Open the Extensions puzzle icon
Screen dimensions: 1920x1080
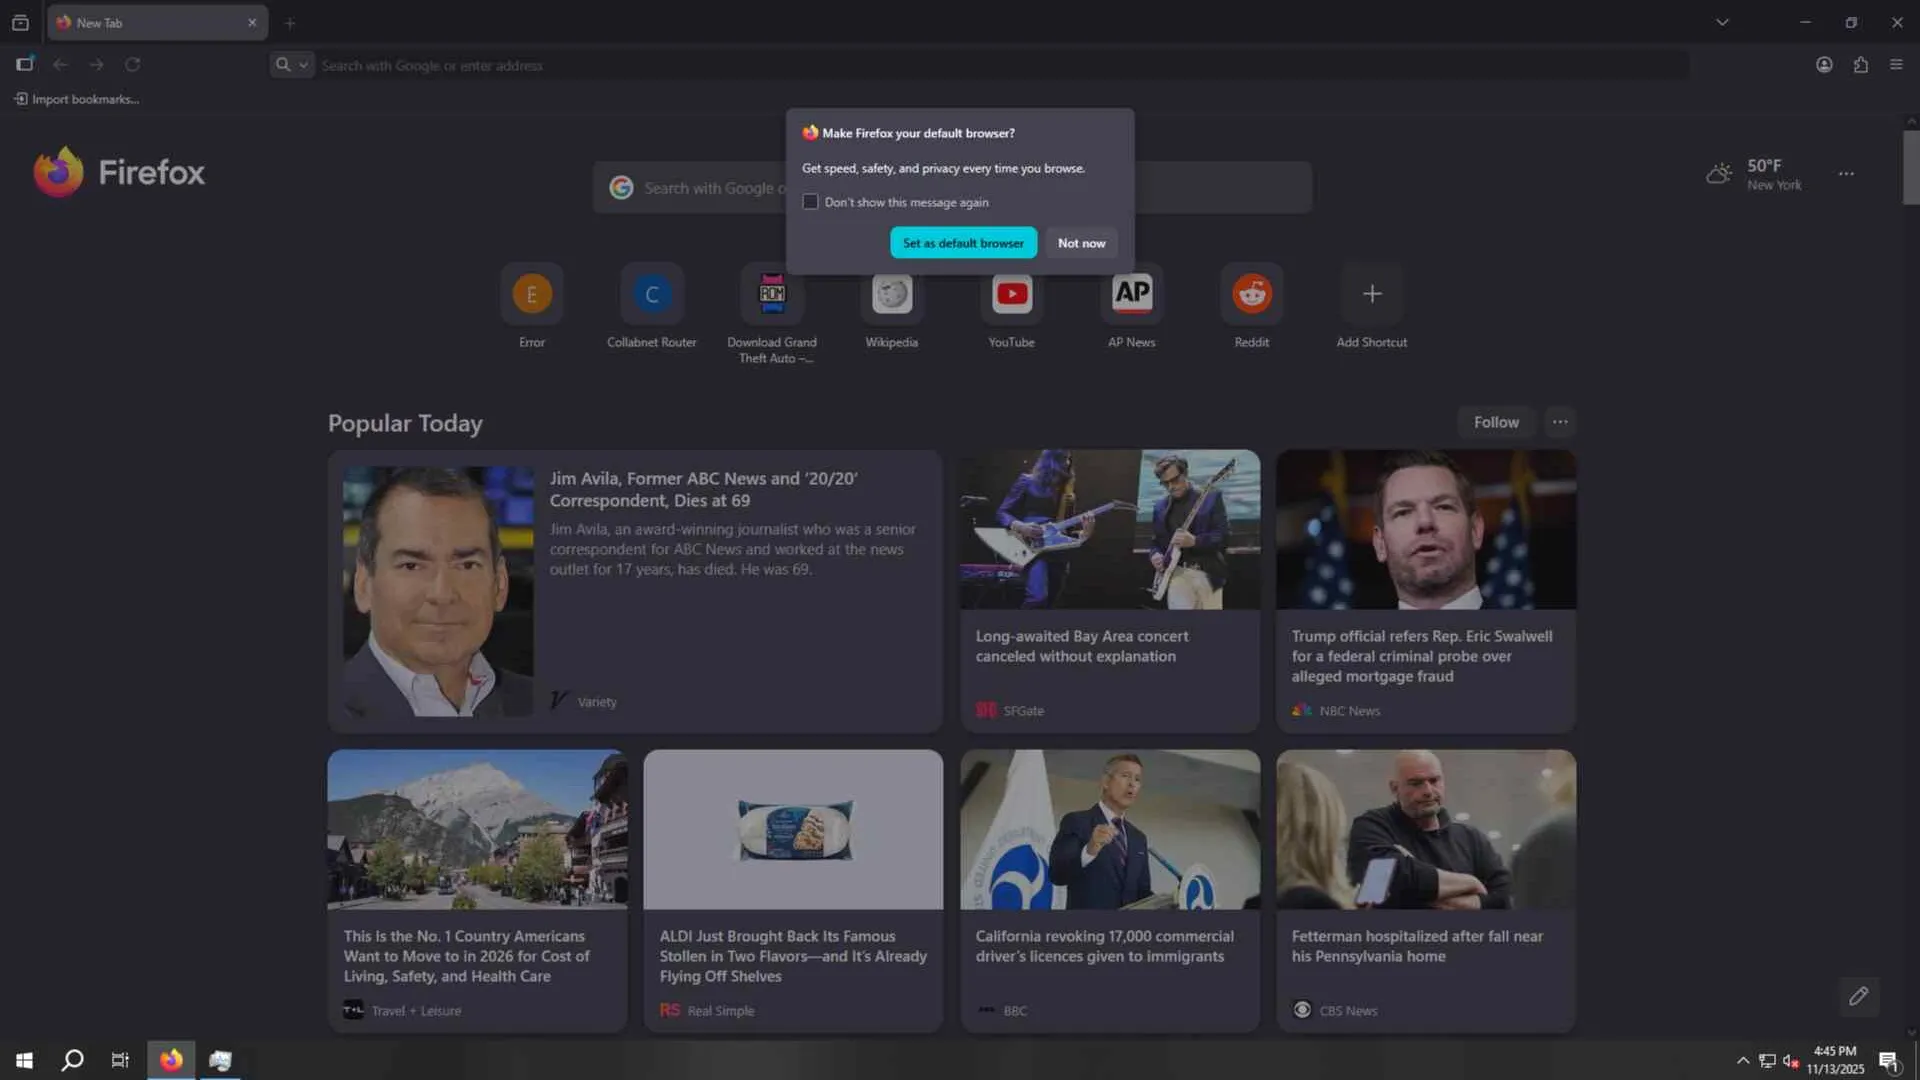1860,65
